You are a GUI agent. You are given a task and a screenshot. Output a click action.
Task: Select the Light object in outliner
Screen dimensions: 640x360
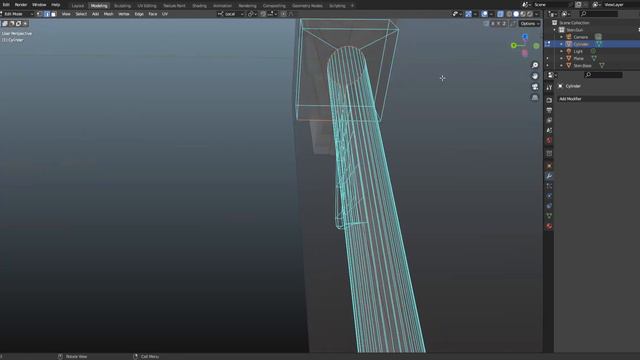[578, 51]
